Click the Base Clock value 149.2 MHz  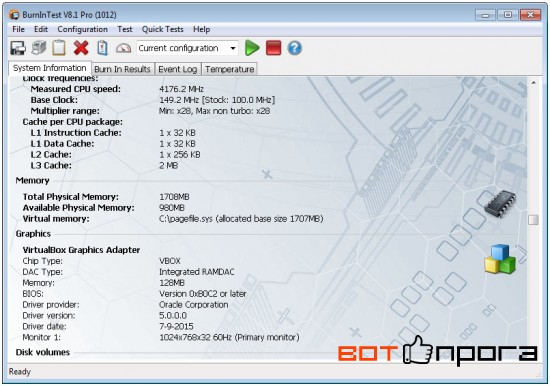click(217, 100)
